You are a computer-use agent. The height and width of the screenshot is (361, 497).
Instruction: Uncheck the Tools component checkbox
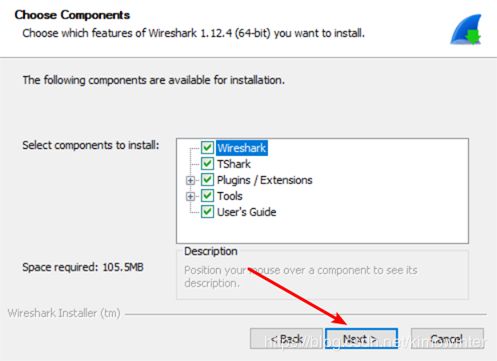coord(207,195)
